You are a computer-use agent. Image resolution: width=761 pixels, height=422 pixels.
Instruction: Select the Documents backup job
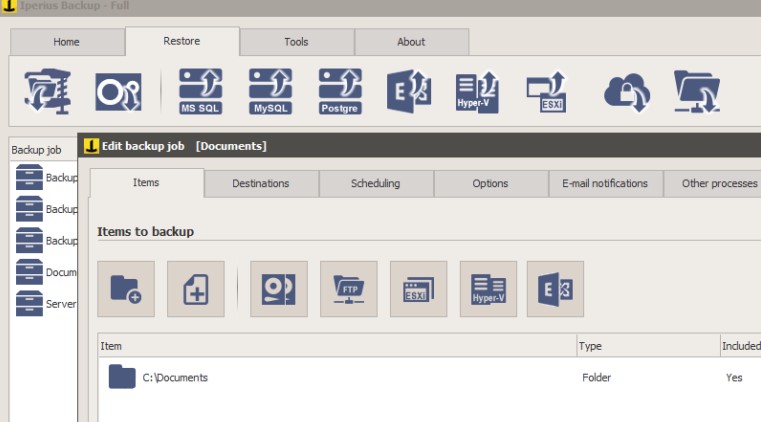coord(46,272)
